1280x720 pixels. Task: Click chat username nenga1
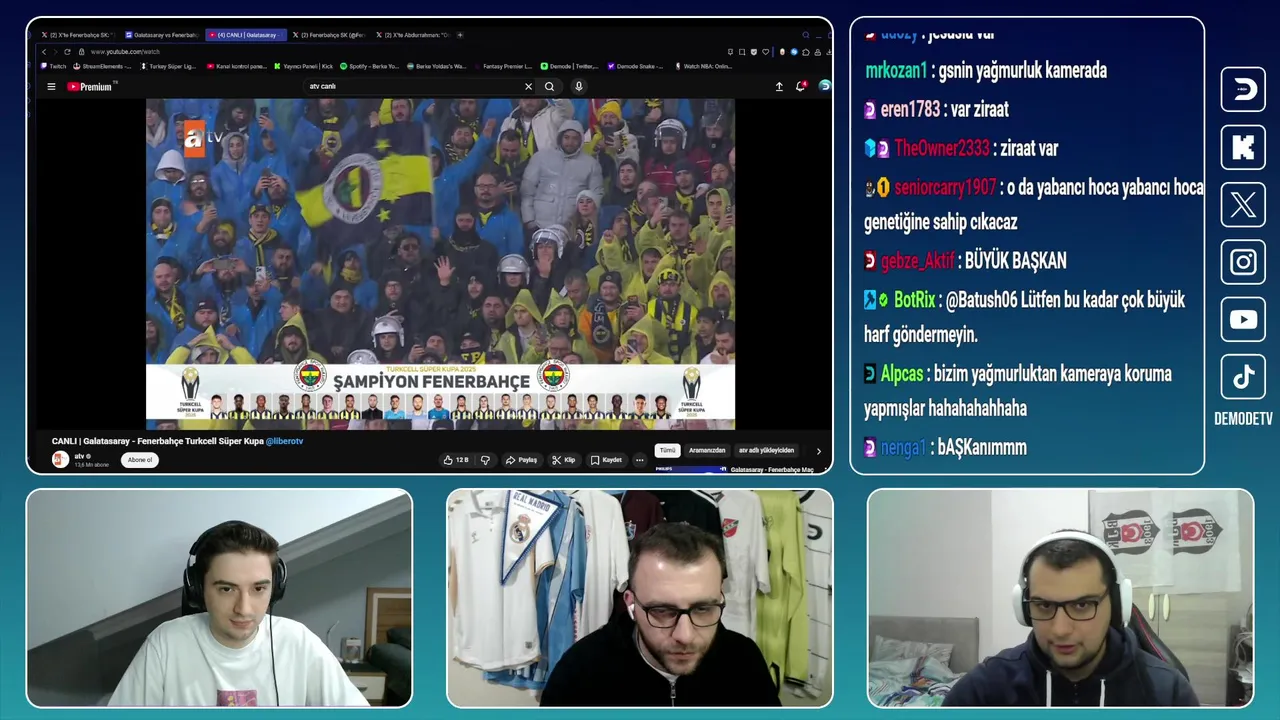pyautogui.click(x=903, y=448)
